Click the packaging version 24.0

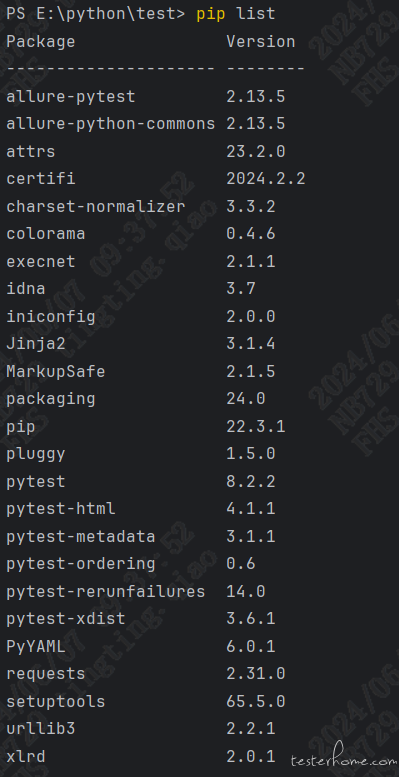pyautogui.click(x=246, y=398)
